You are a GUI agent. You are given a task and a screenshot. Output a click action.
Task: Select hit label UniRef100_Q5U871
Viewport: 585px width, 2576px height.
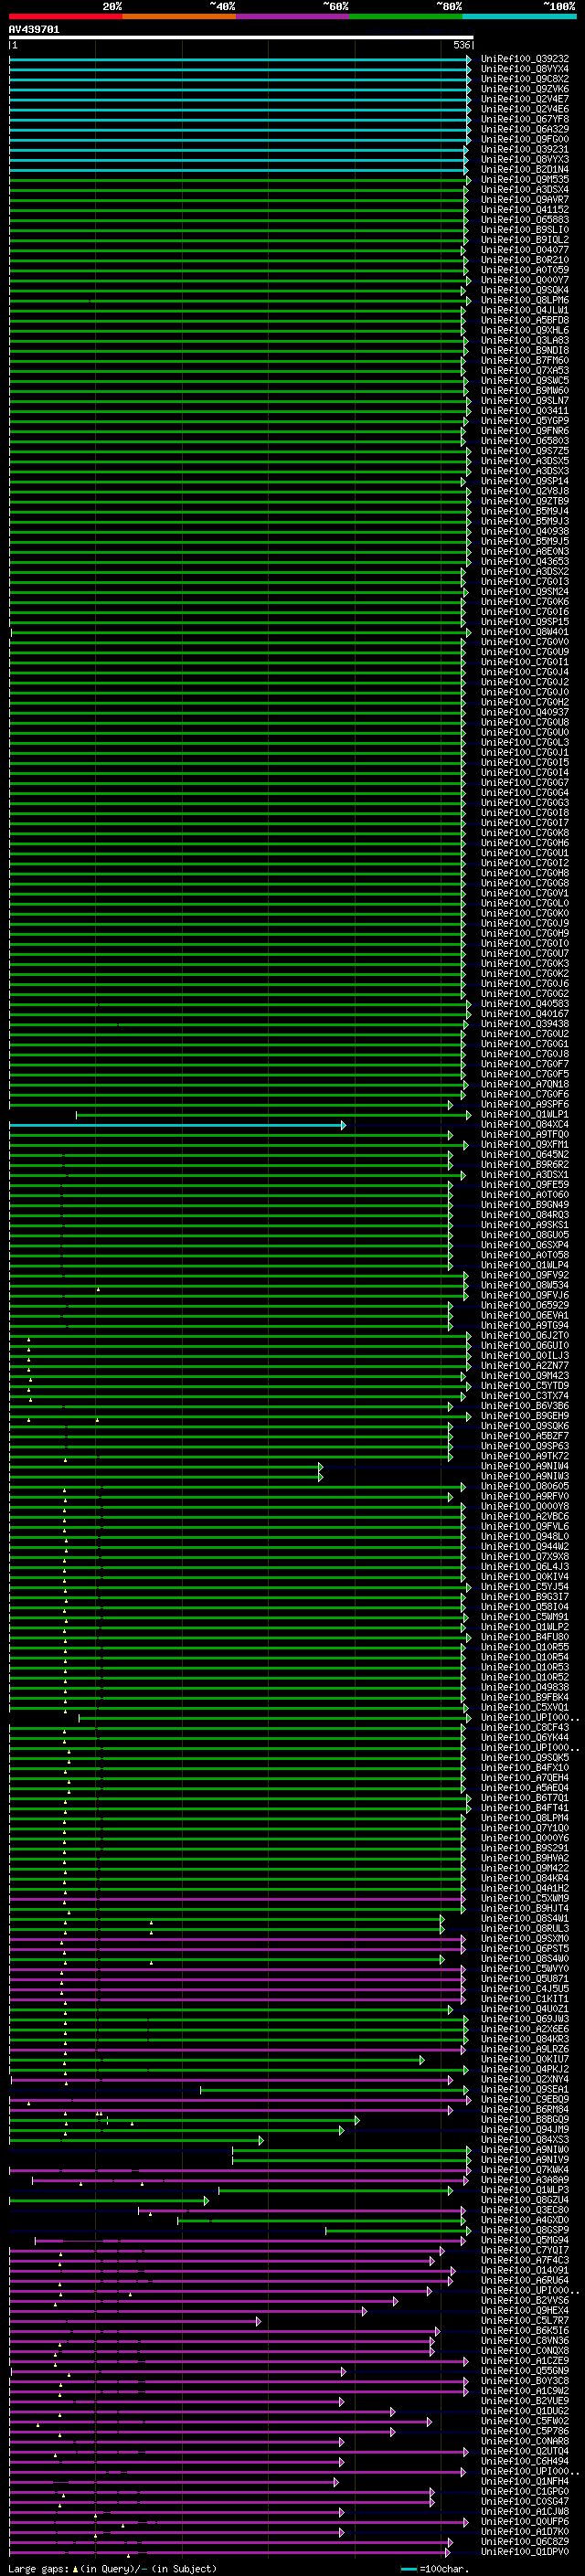tap(525, 1979)
